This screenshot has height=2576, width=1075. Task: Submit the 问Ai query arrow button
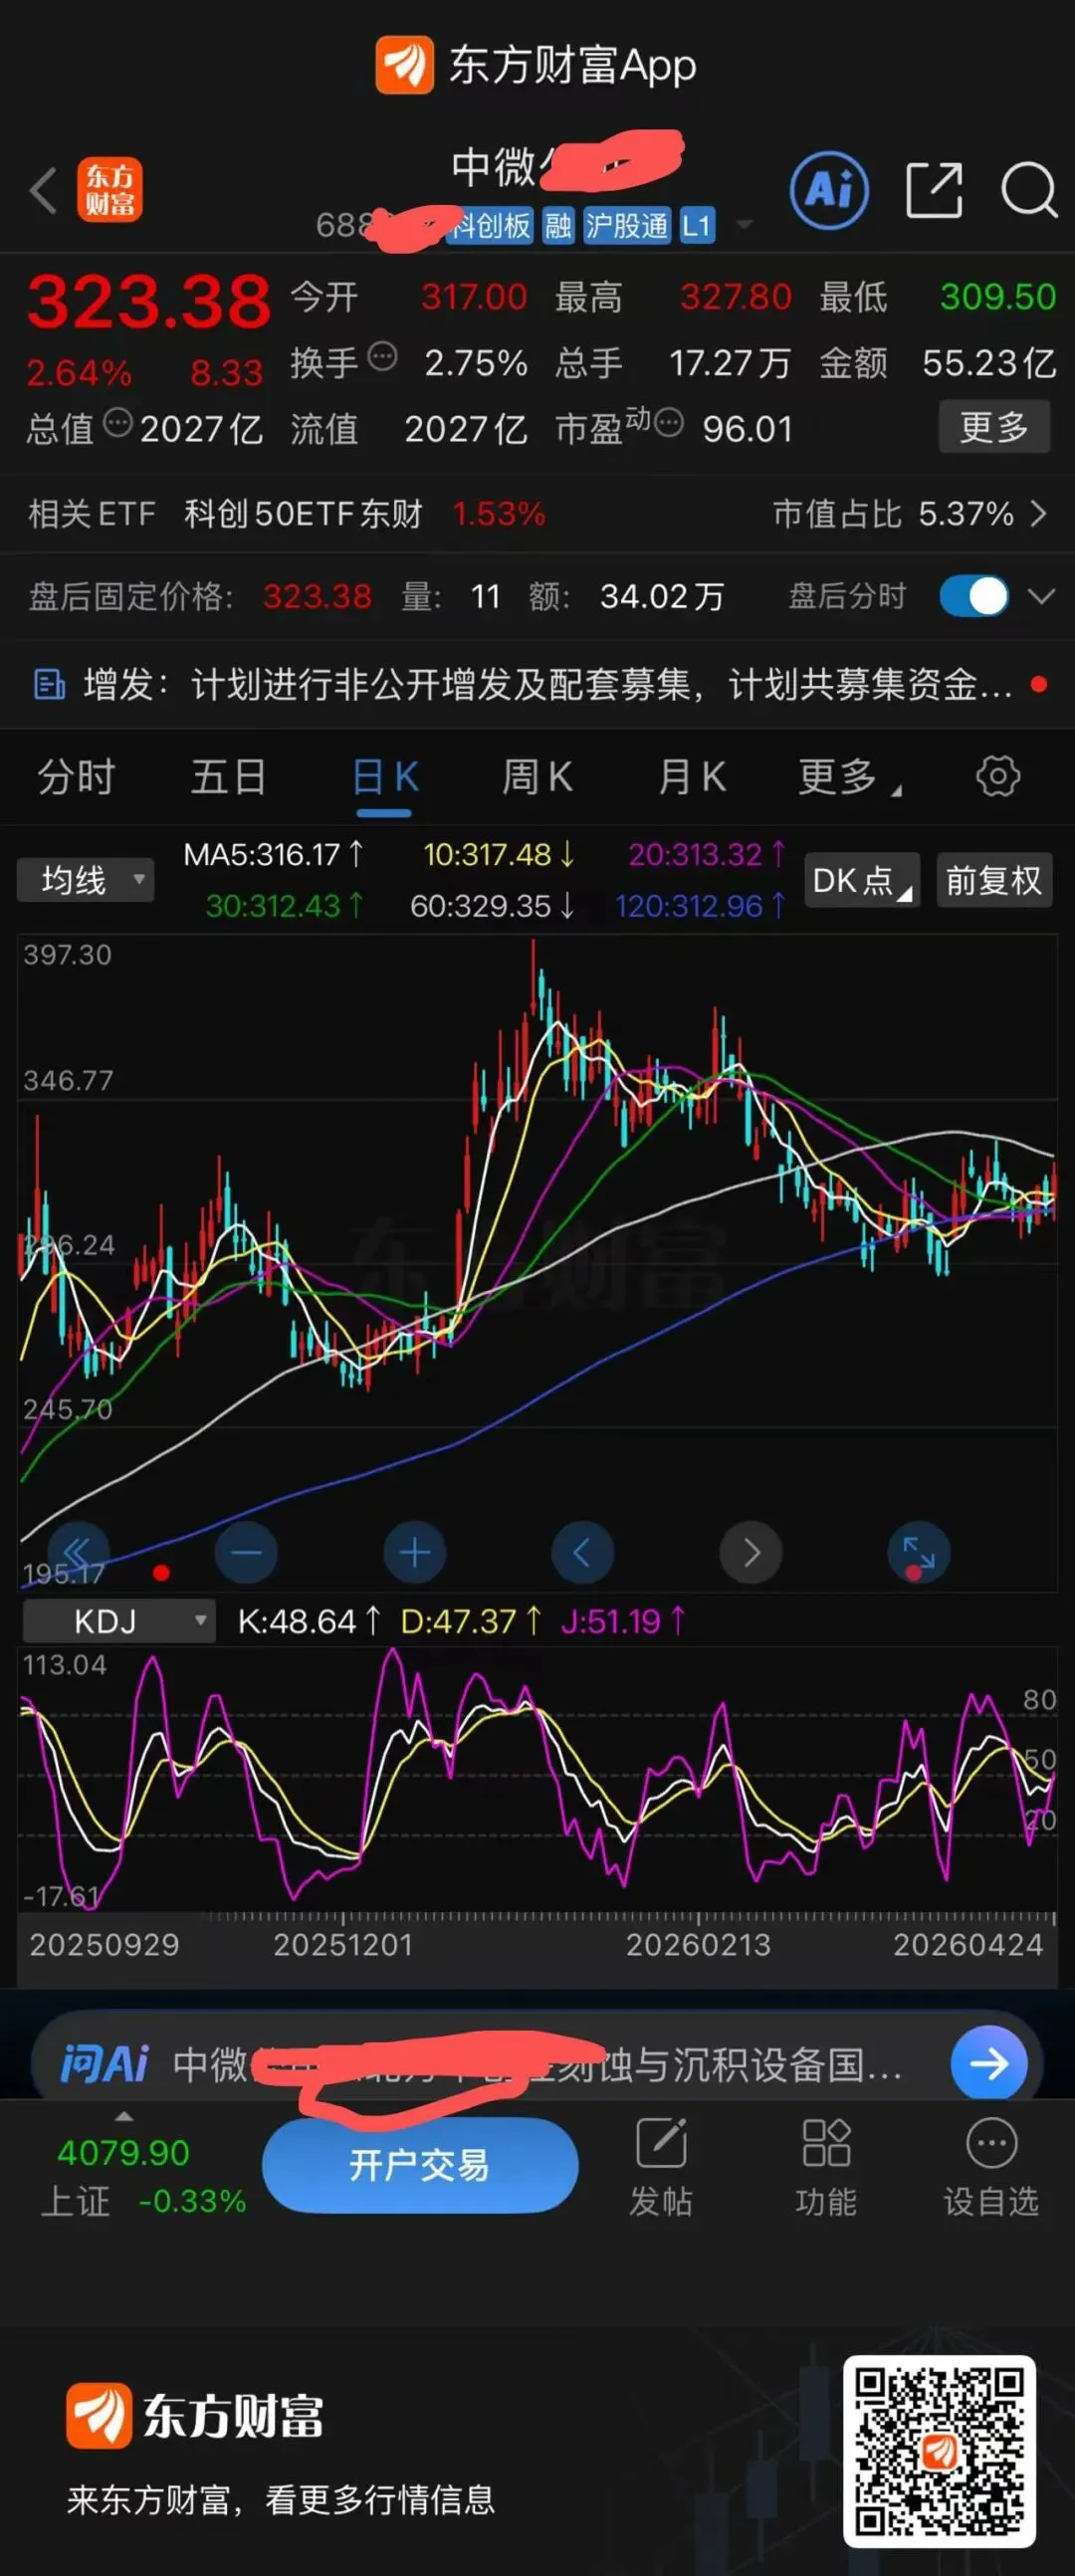[989, 2063]
